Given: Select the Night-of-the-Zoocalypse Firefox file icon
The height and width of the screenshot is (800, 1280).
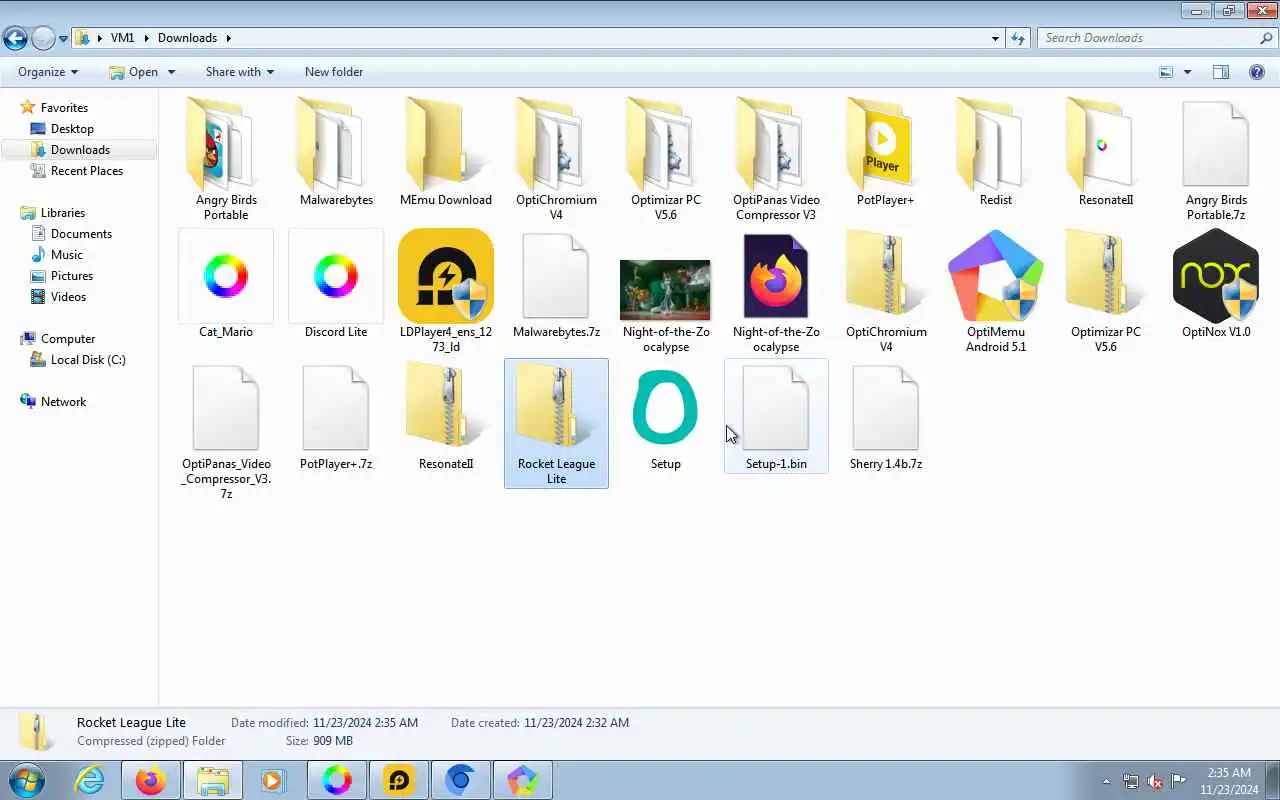Looking at the screenshot, I should click(x=776, y=277).
